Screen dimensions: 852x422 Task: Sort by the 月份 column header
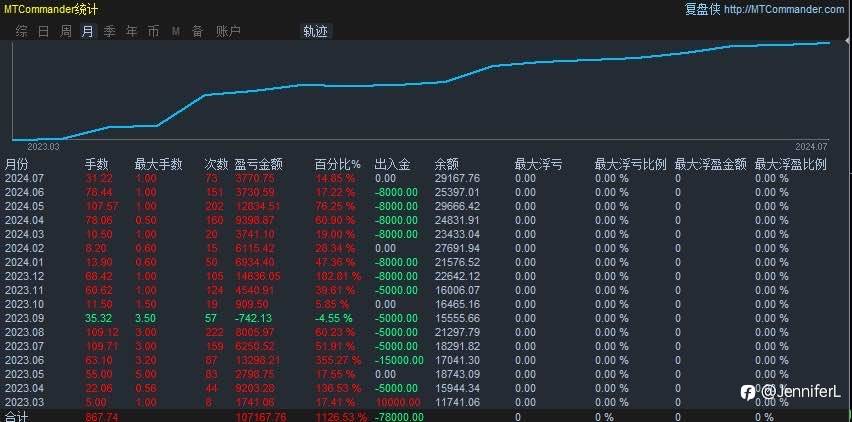(16, 164)
